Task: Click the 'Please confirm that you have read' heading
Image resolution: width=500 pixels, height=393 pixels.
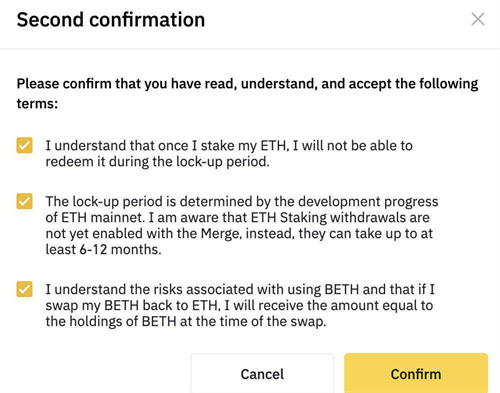Action: pyautogui.click(x=247, y=84)
